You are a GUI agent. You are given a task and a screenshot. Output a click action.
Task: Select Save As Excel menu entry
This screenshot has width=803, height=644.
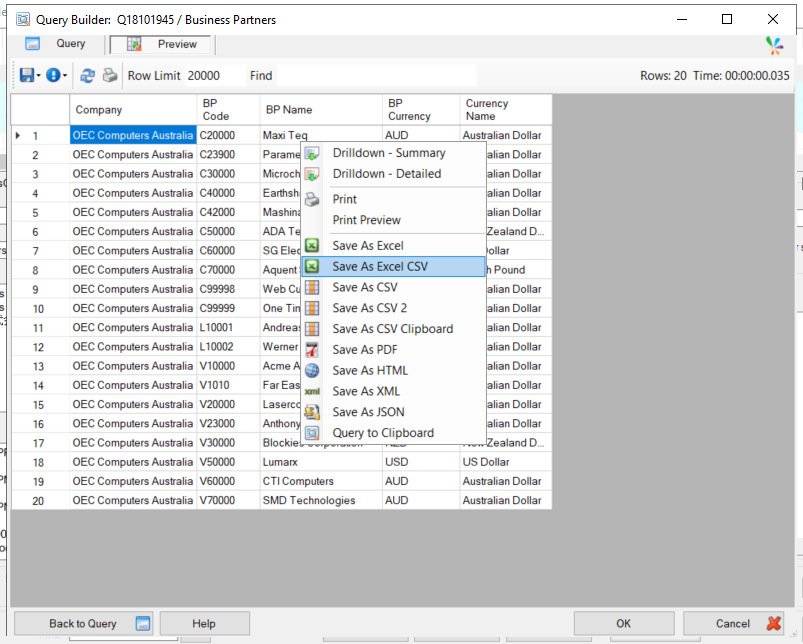pyautogui.click(x=393, y=246)
